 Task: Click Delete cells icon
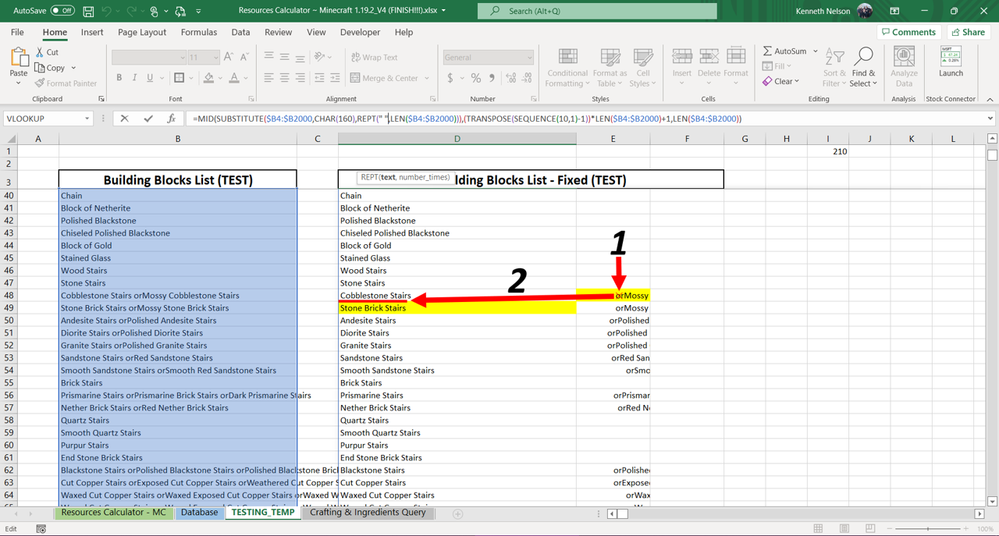point(708,57)
